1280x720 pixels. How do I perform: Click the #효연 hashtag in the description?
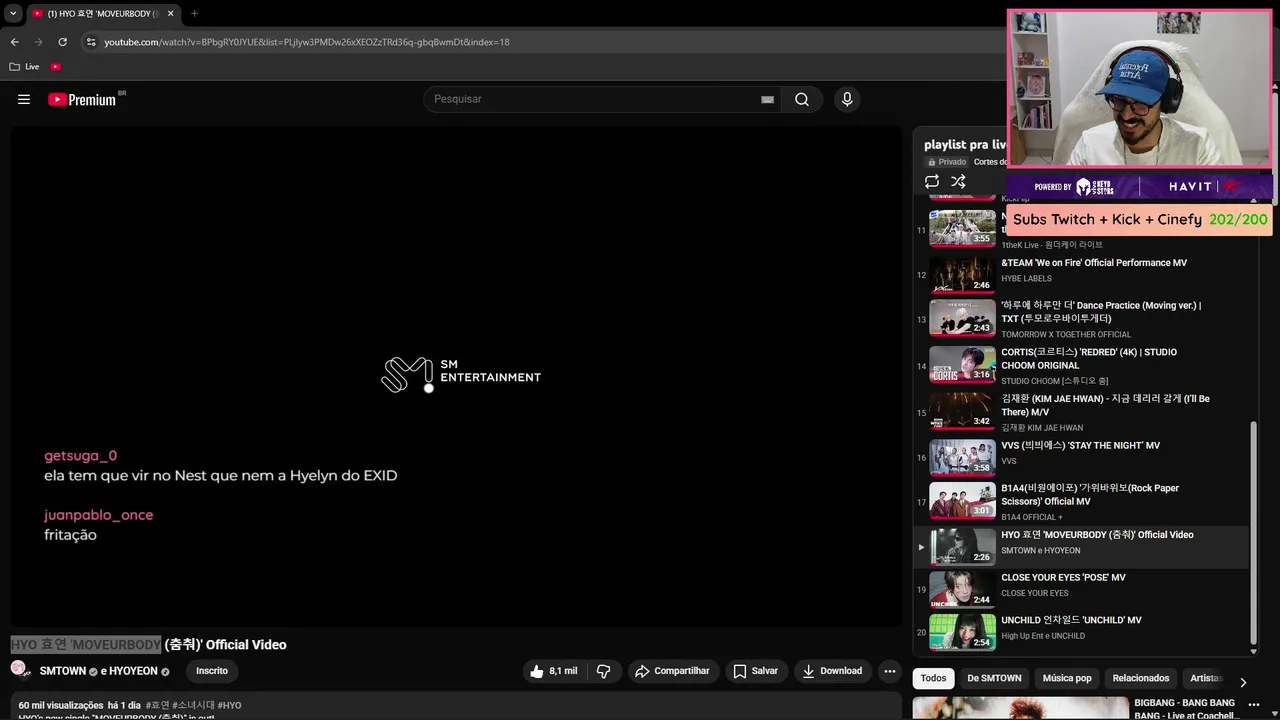pos(157,705)
